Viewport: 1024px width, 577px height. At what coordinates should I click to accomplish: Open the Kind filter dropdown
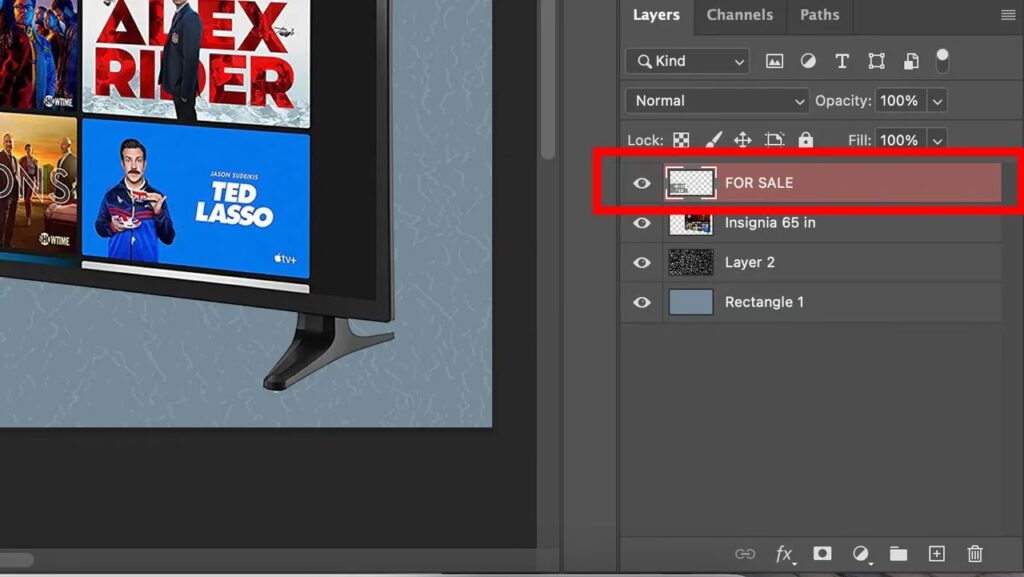coord(686,61)
